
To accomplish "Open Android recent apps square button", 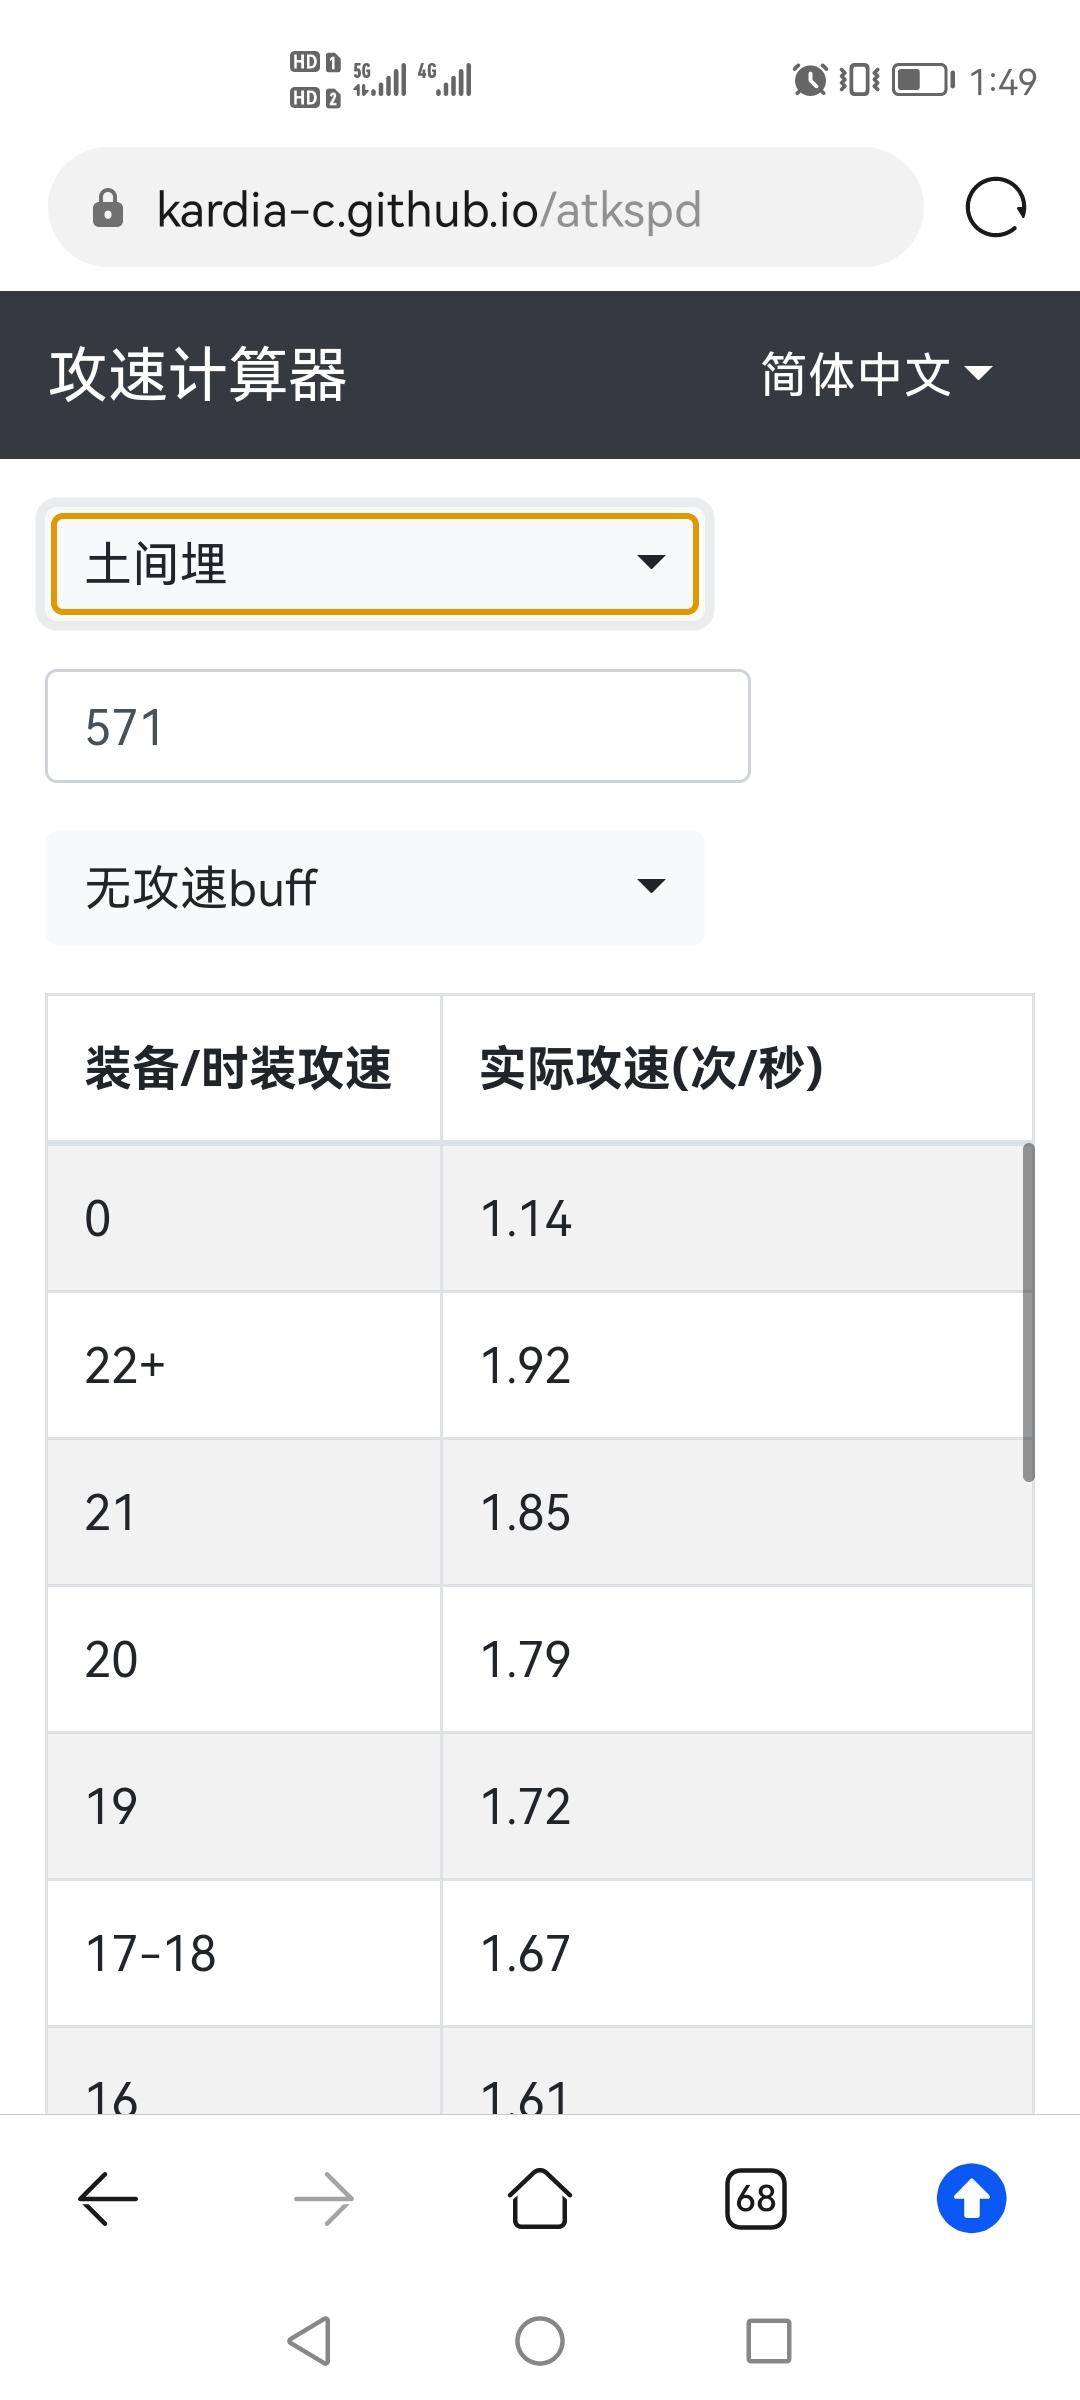I will [769, 2341].
